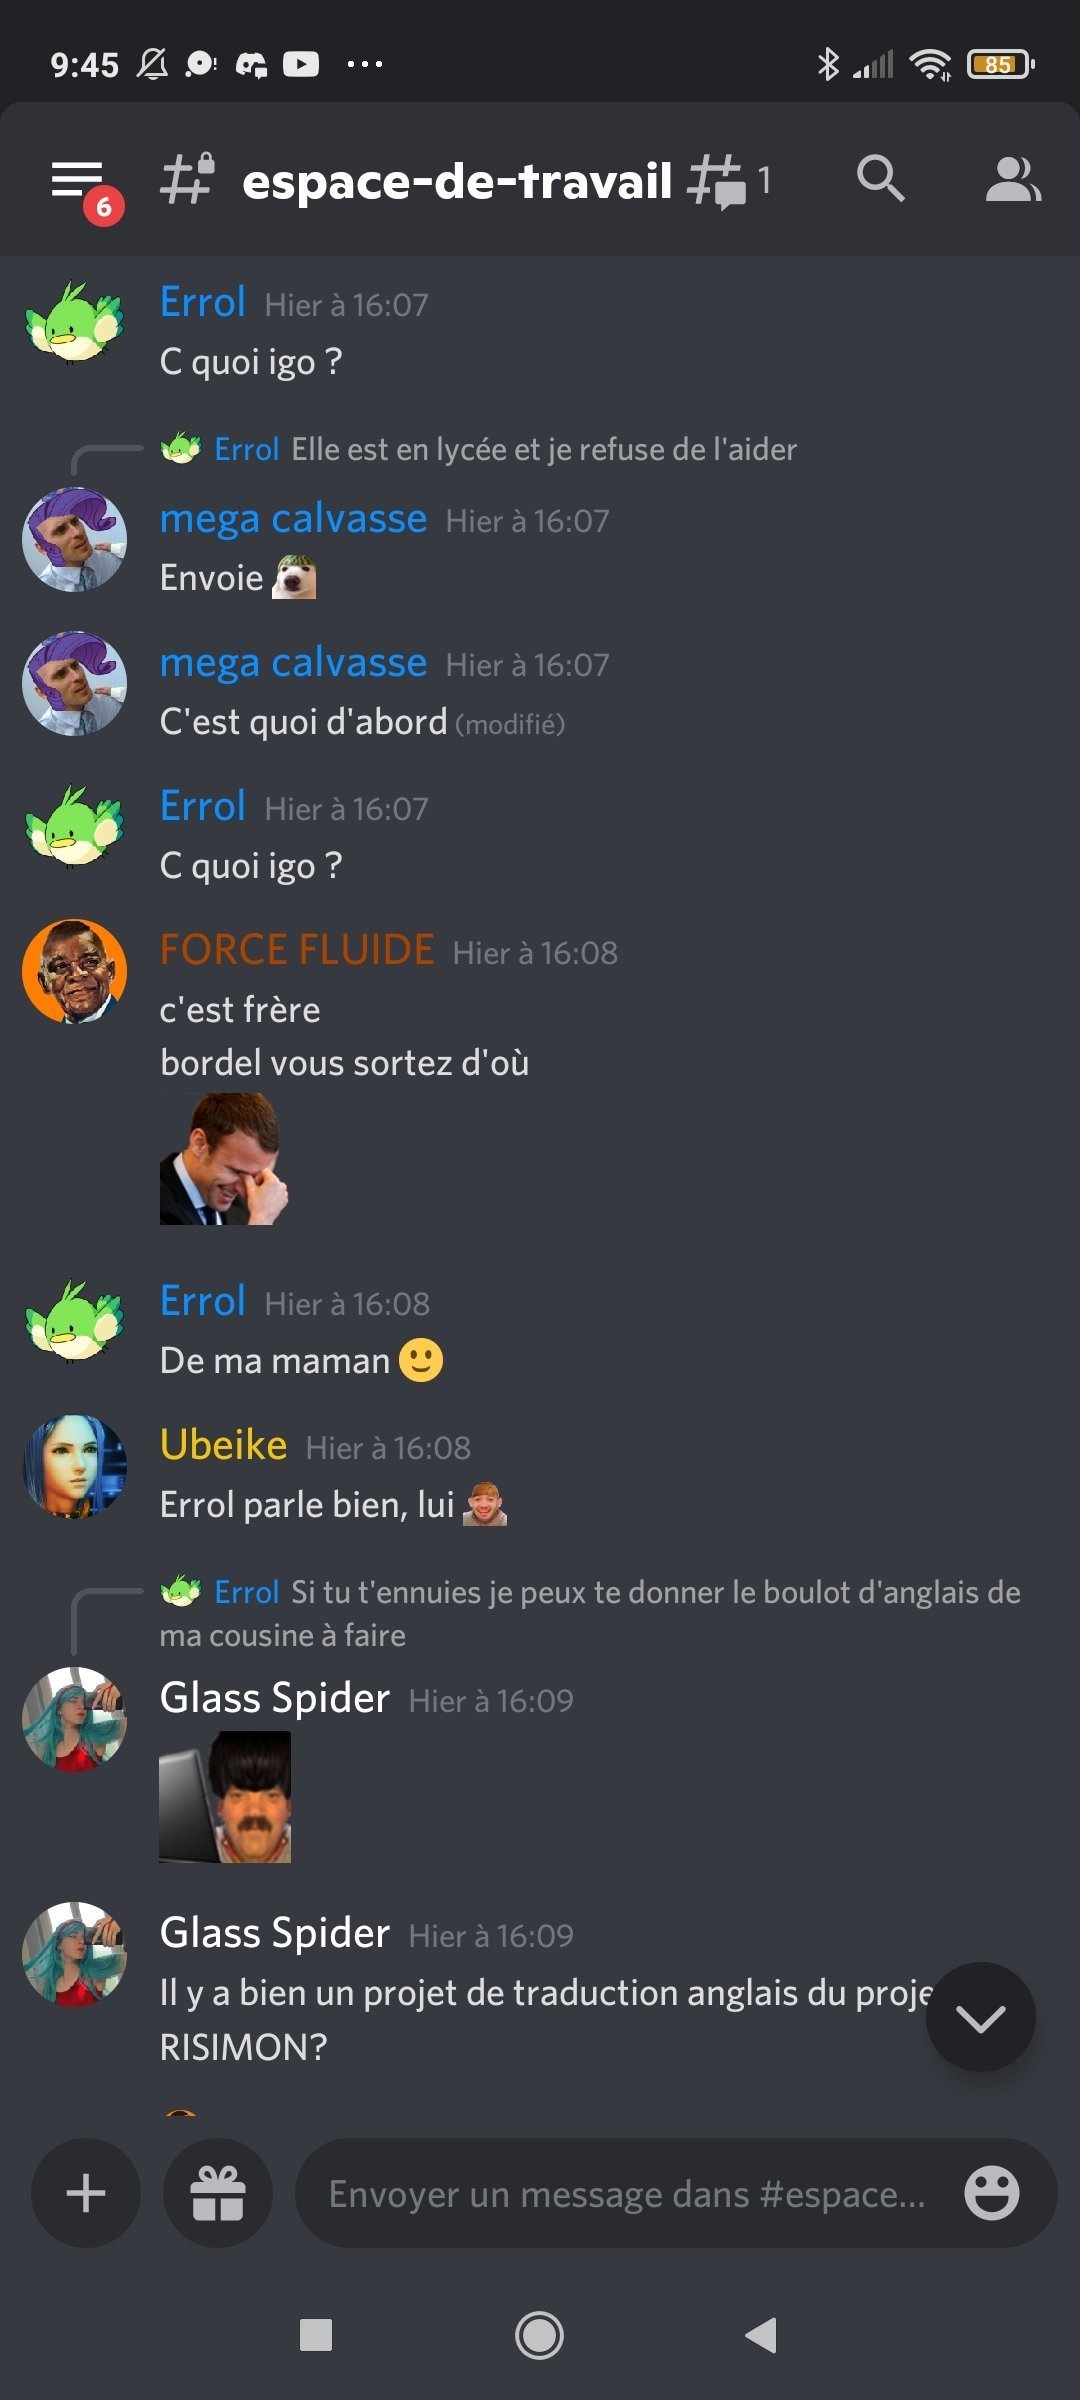Tap the espace-de-travail channel title
The image size is (1080, 2400).
coord(457,181)
